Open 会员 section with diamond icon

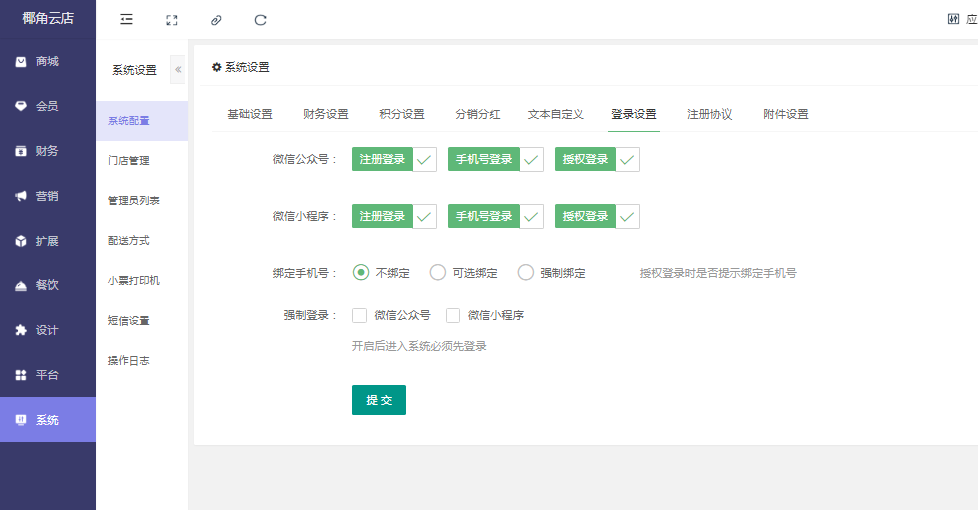(47, 106)
